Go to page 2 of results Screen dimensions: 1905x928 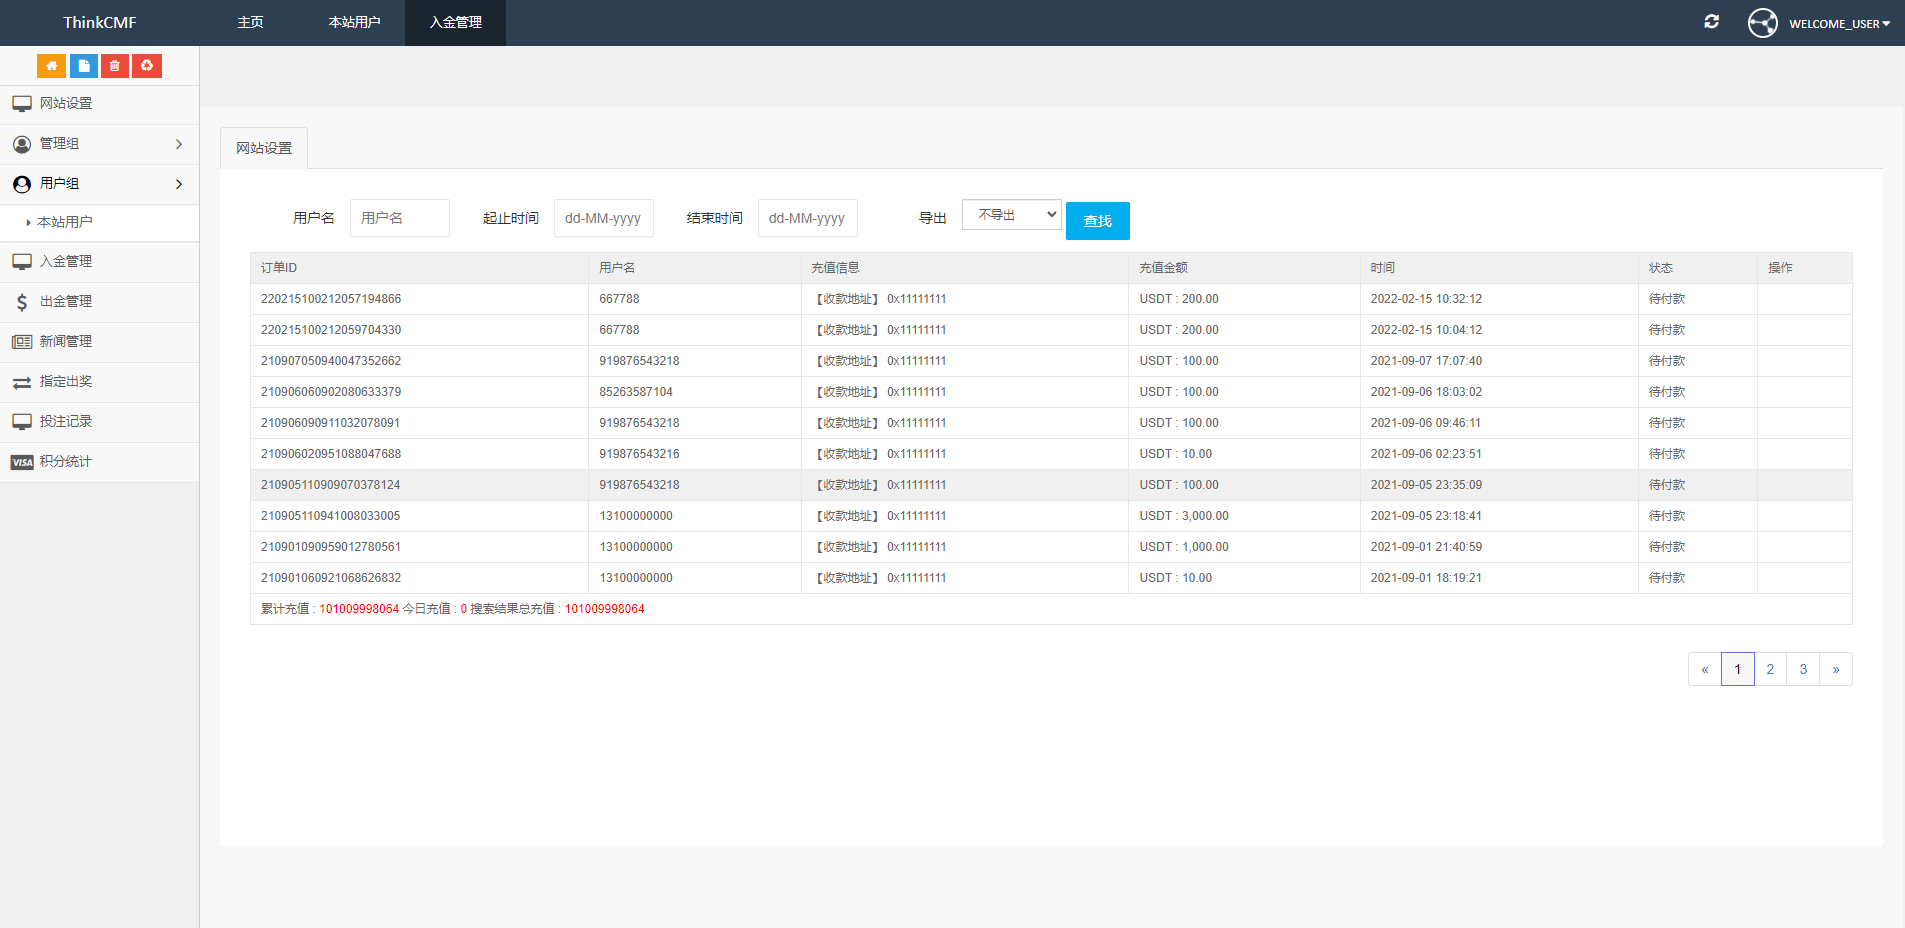tap(1770, 669)
